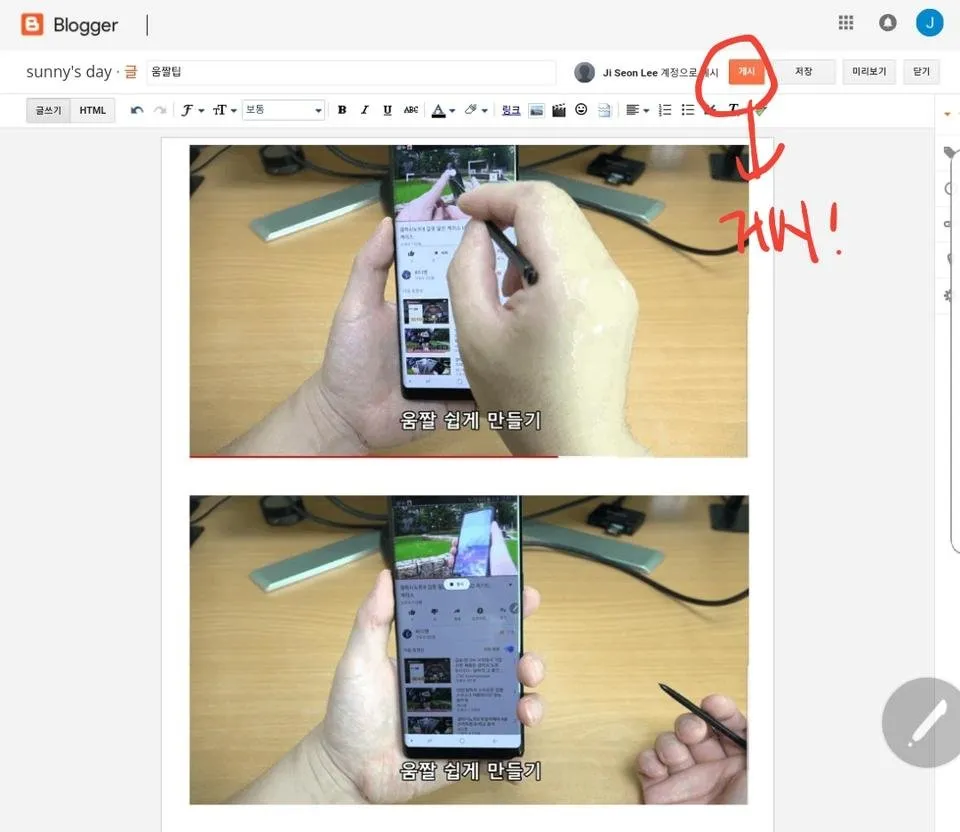The width and height of the screenshot is (960, 832).
Task: Open the notifications bell
Action: [887, 23]
